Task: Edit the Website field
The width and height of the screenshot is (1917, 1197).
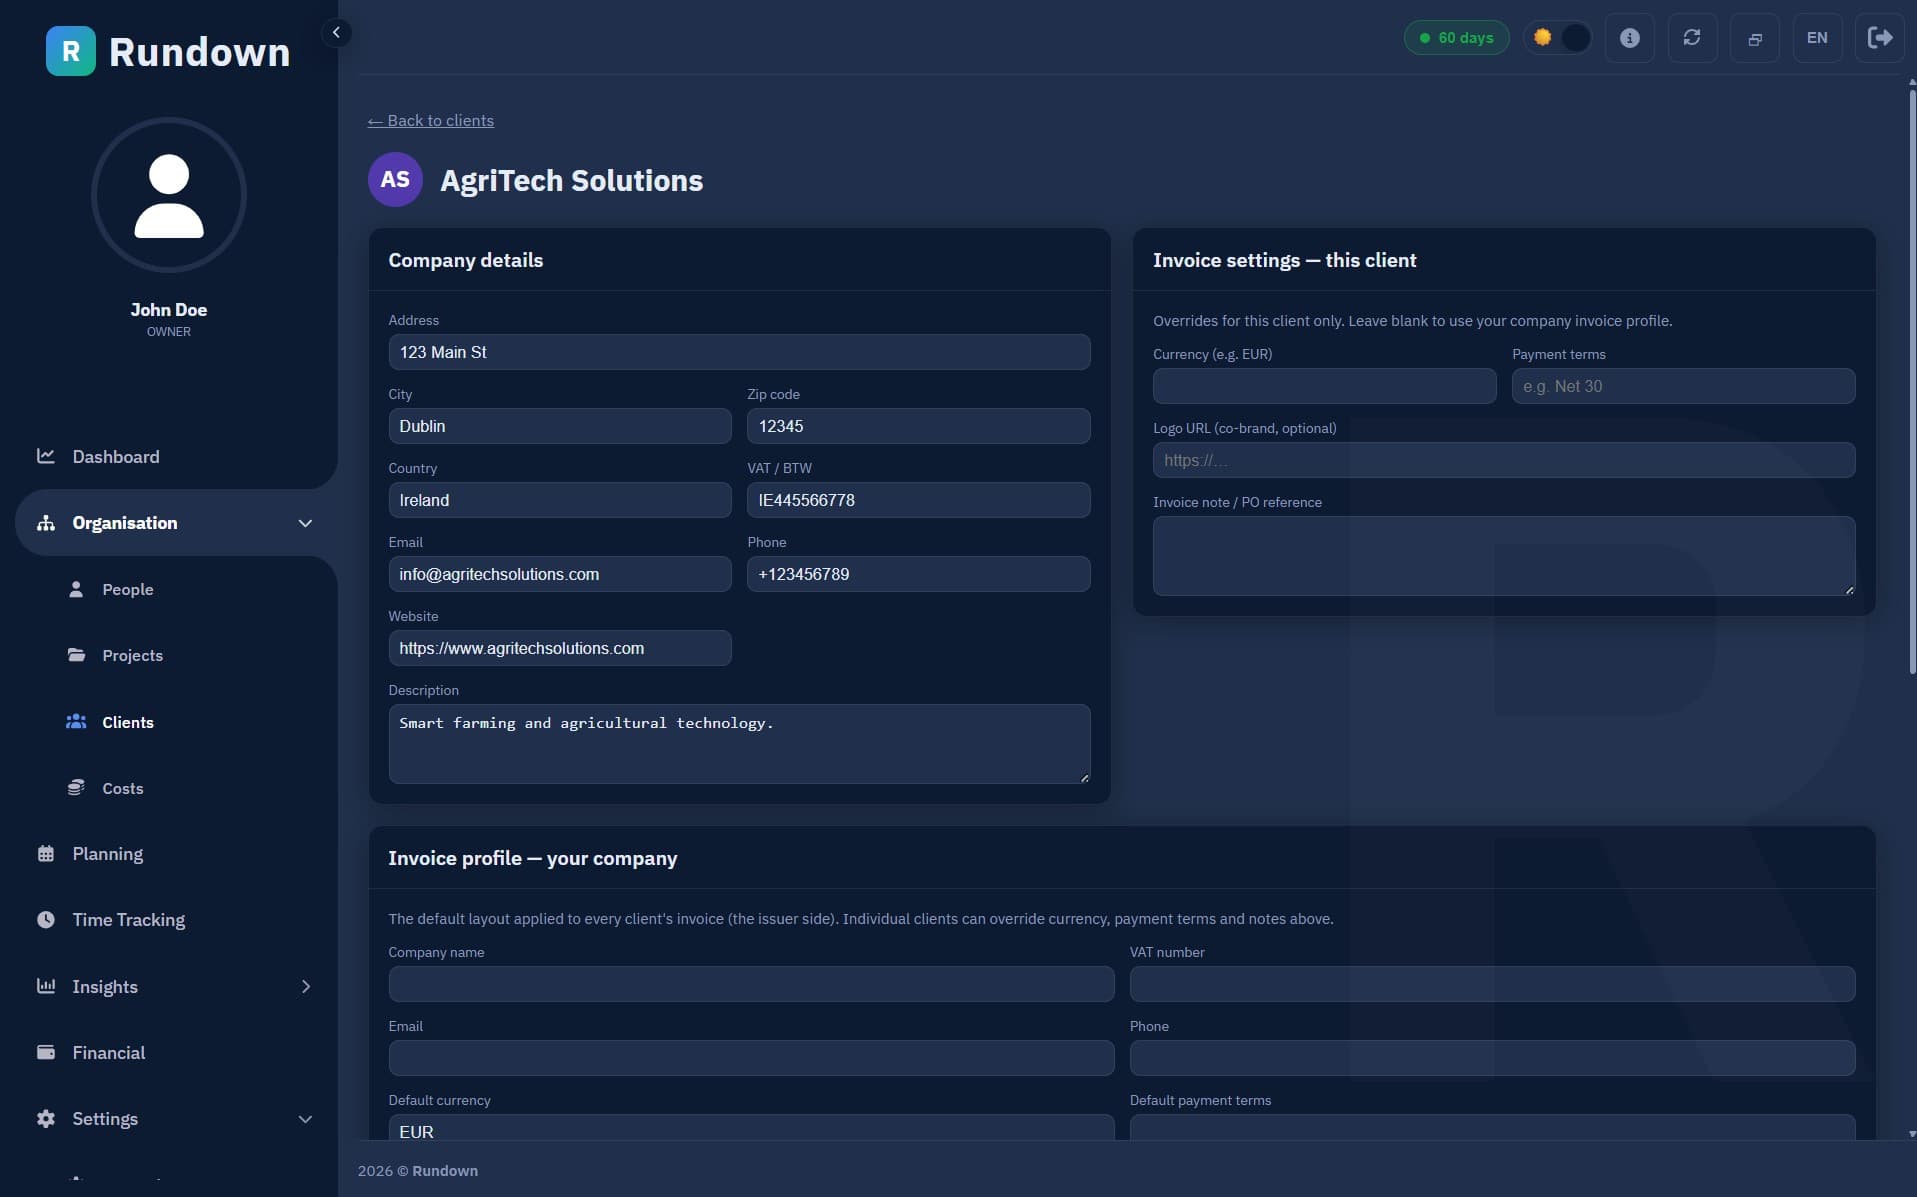Action: 560,648
